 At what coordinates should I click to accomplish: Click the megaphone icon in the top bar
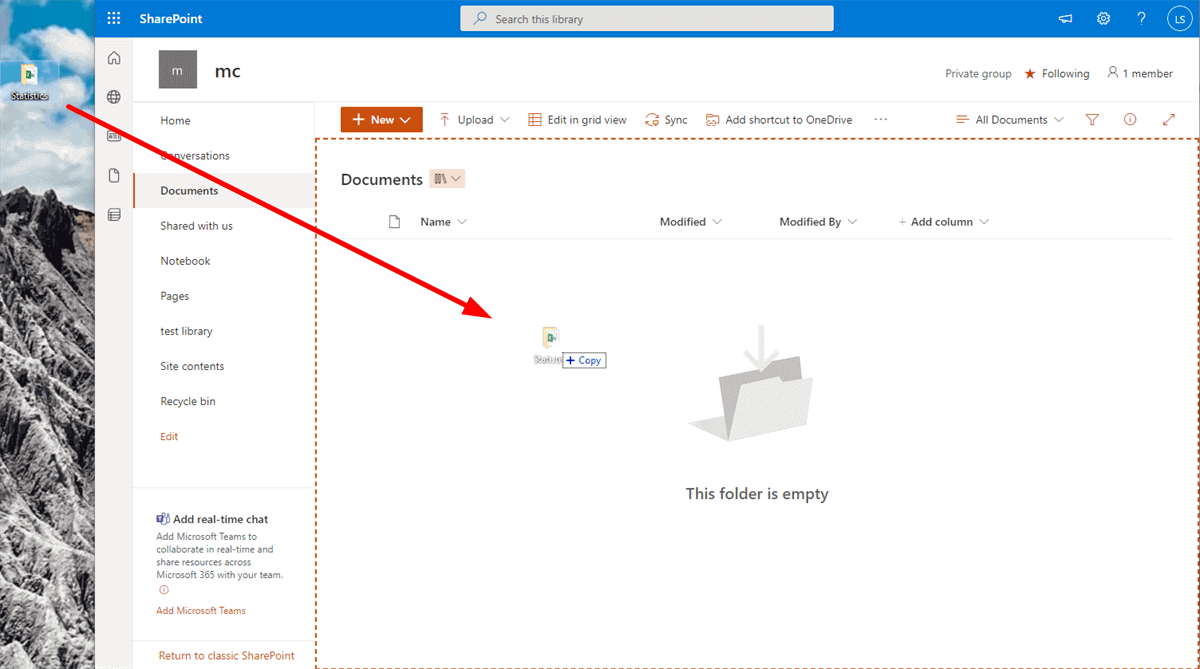pos(1064,18)
